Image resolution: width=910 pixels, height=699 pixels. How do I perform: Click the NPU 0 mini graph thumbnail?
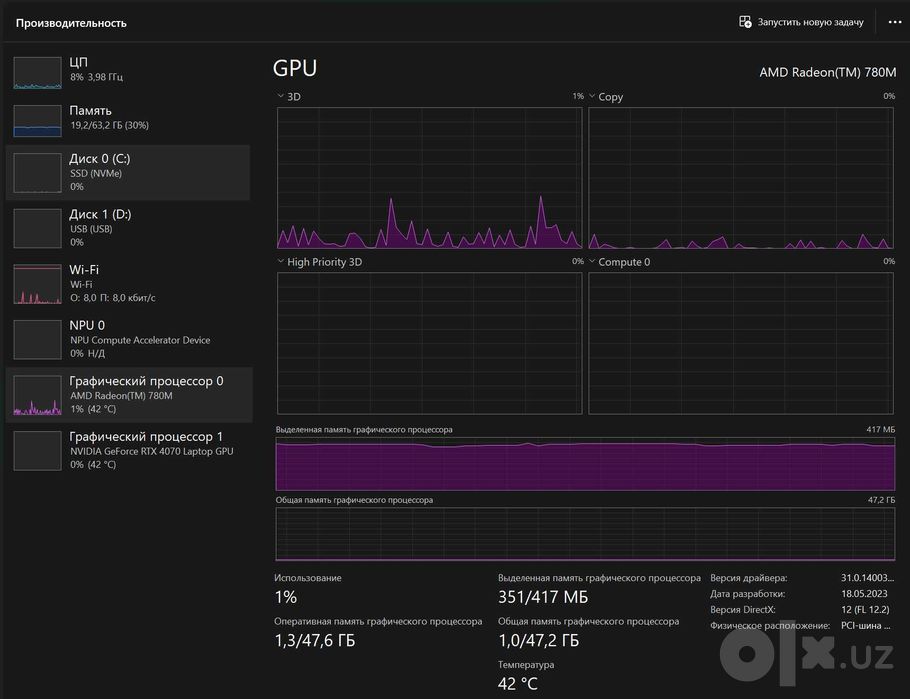pos(37,340)
